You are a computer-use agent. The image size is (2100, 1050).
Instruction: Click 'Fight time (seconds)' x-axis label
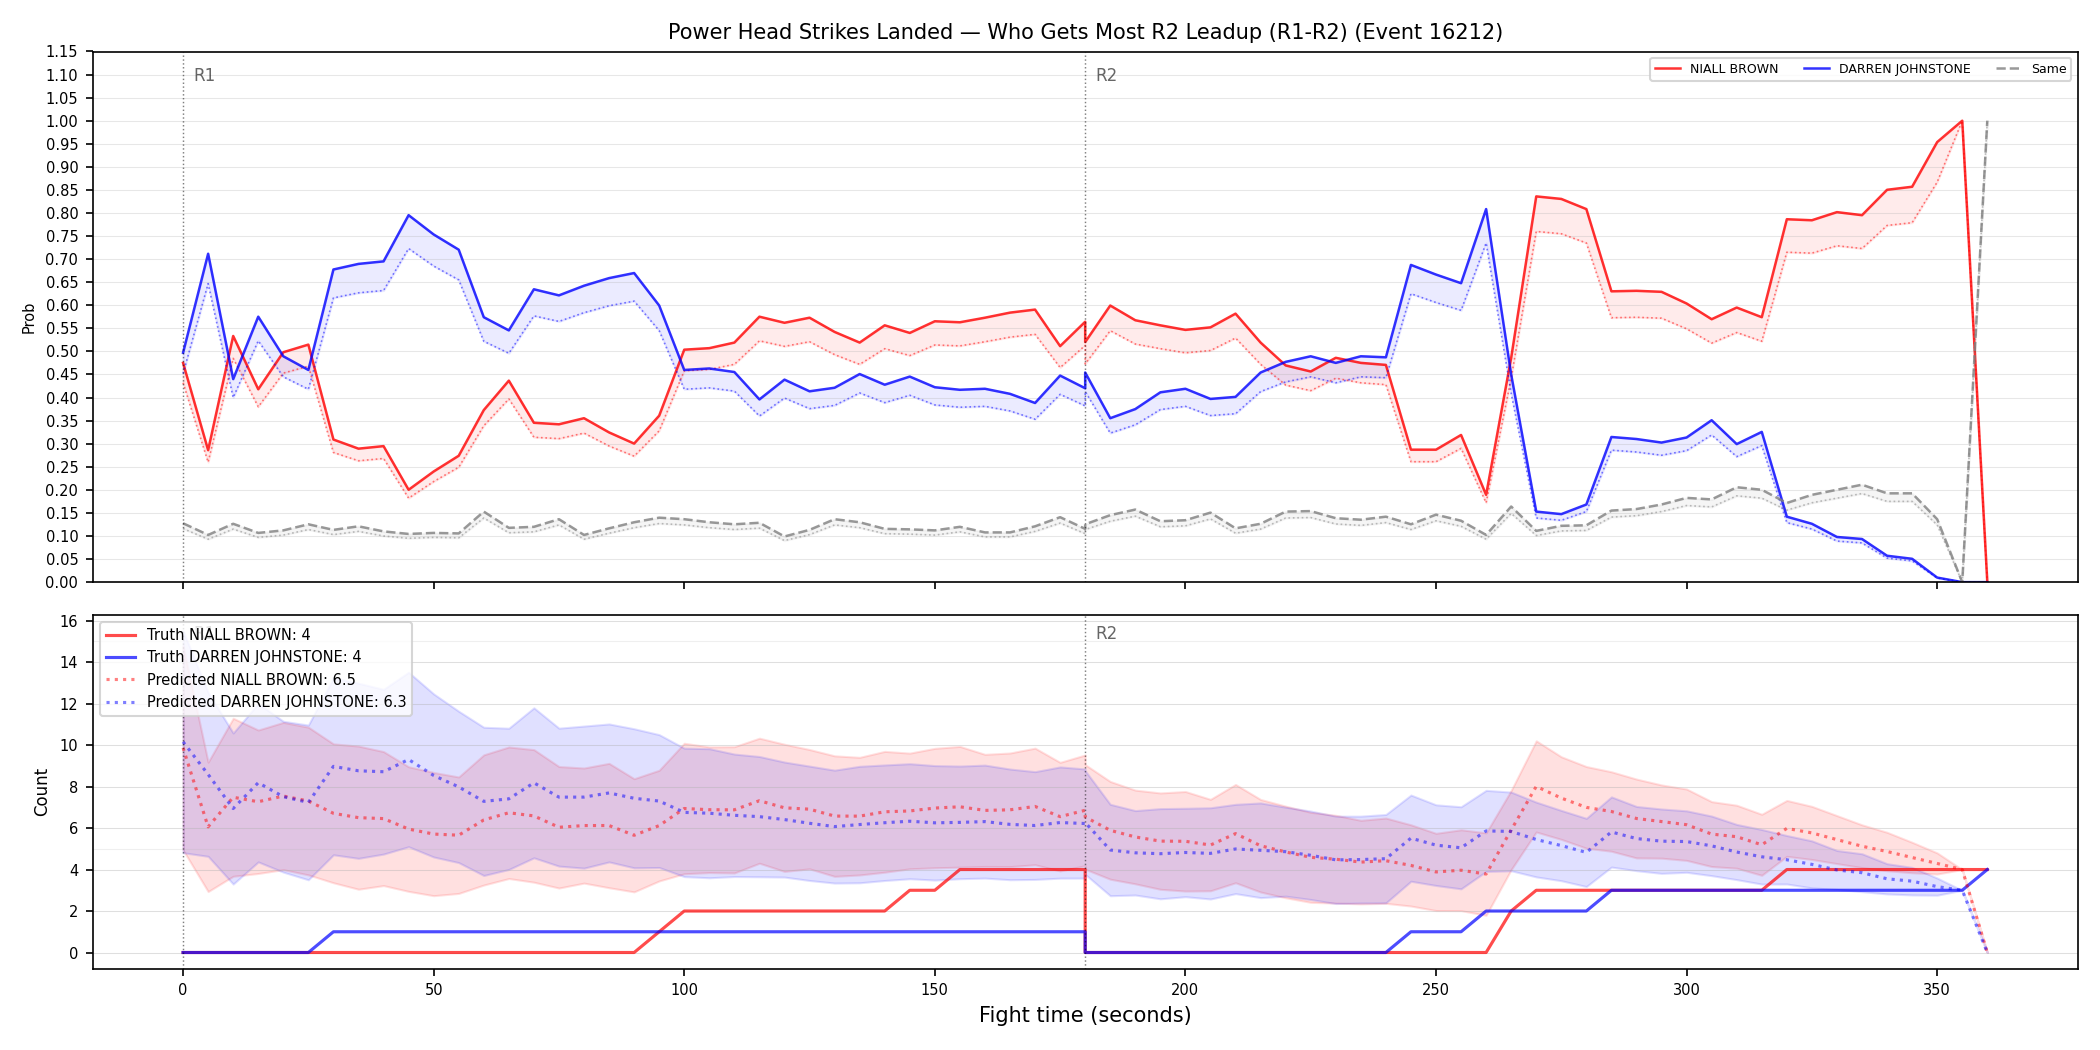click(x=1085, y=1015)
